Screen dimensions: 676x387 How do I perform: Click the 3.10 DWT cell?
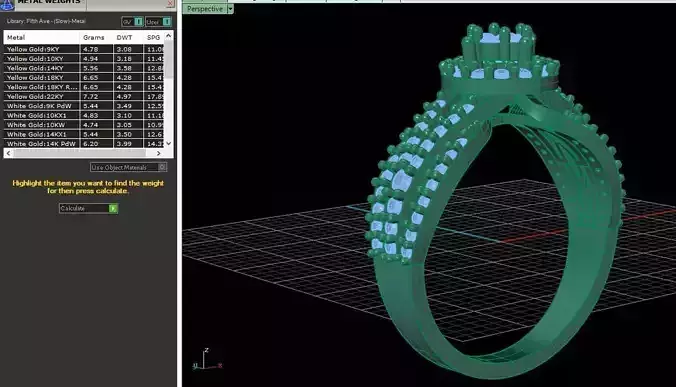(128, 115)
